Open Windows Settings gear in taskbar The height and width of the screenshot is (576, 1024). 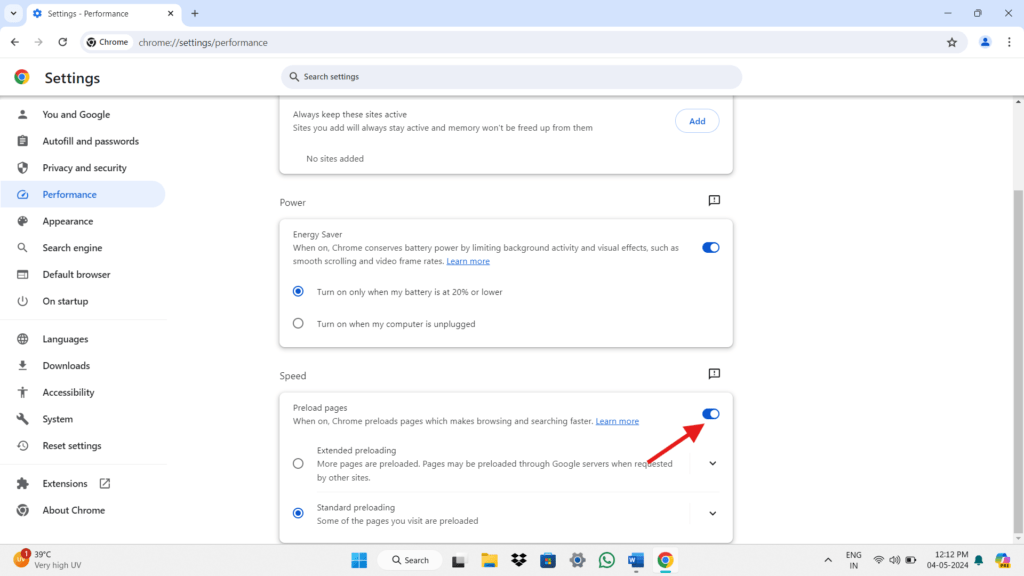tap(577, 560)
